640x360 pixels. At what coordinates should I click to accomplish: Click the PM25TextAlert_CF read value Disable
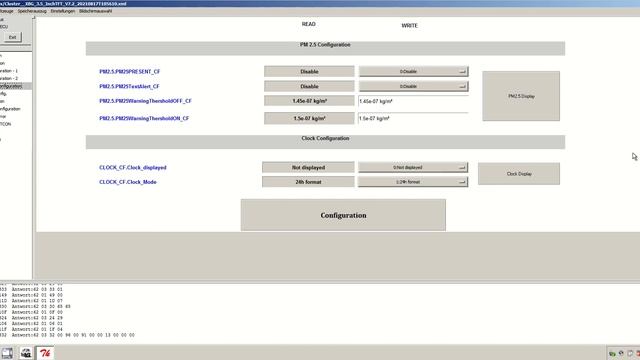coord(309,86)
